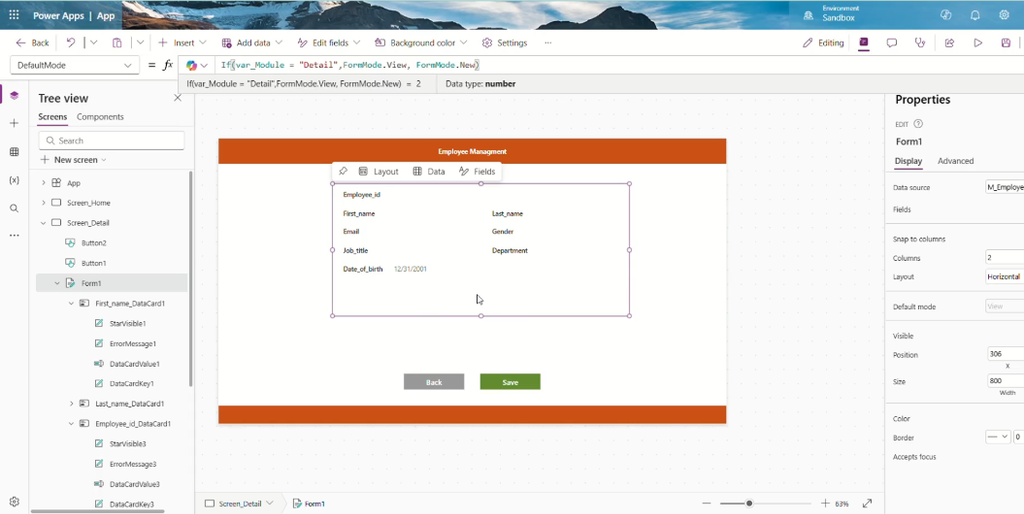This screenshot has height=514, width=1024.
Task: Click the gray Back button on canvas
Action: pyautogui.click(x=434, y=382)
